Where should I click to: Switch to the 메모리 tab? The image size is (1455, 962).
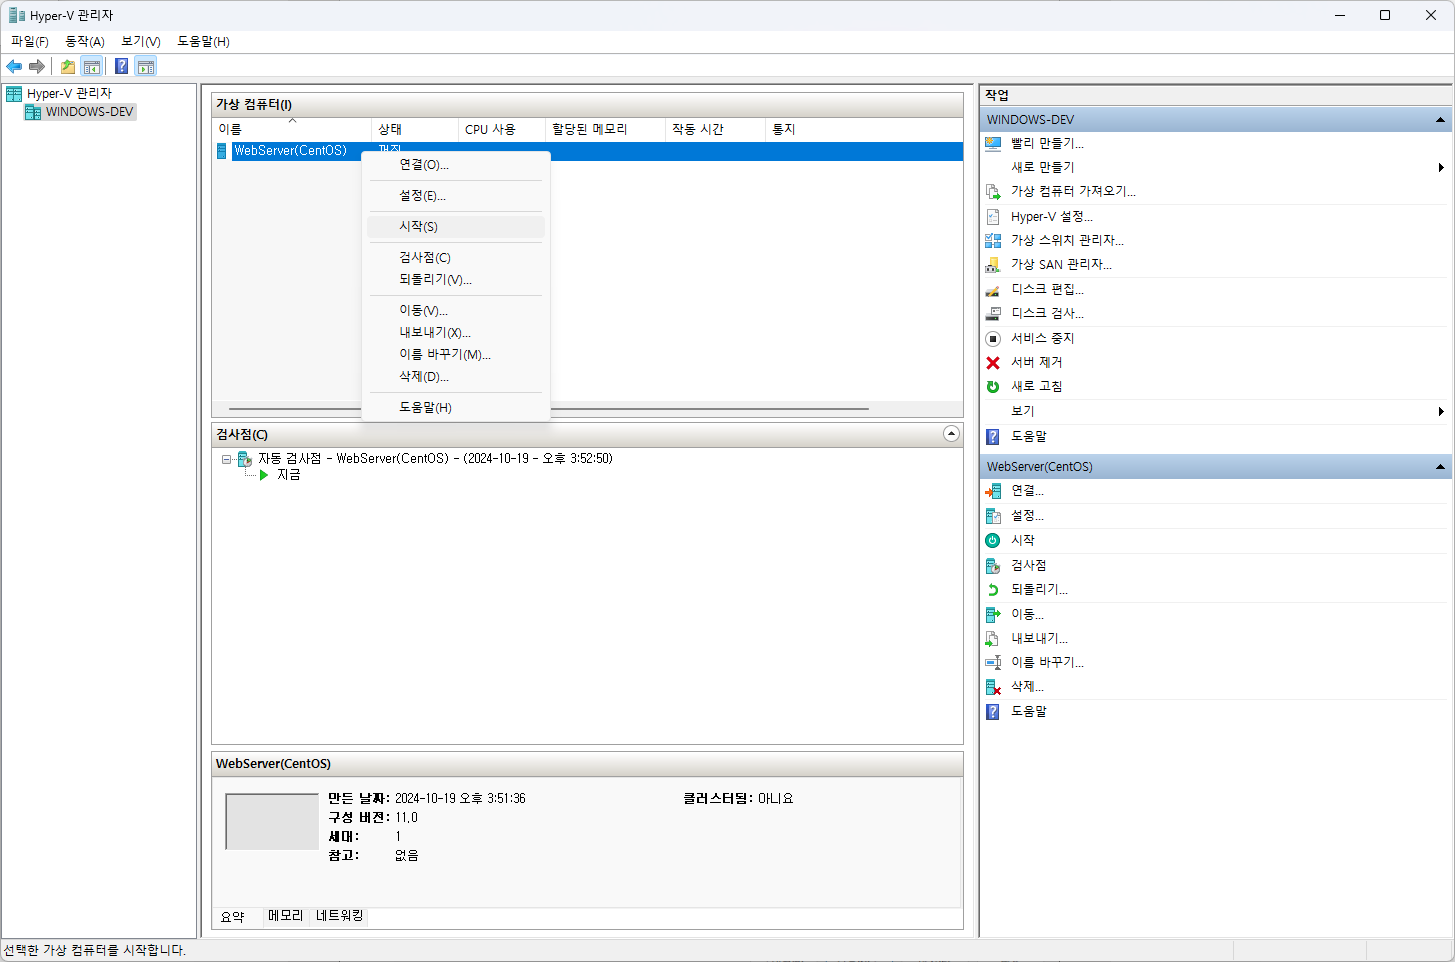(285, 917)
